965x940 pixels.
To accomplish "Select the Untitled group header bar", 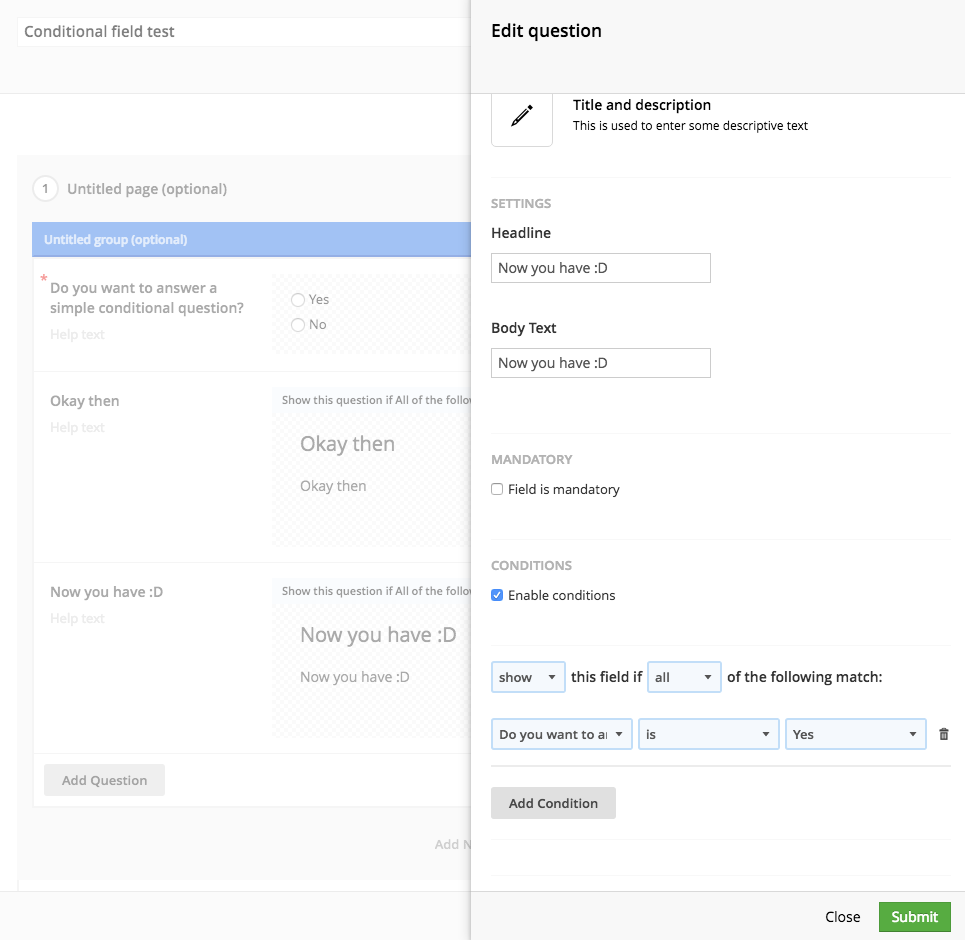I will pos(250,240).
